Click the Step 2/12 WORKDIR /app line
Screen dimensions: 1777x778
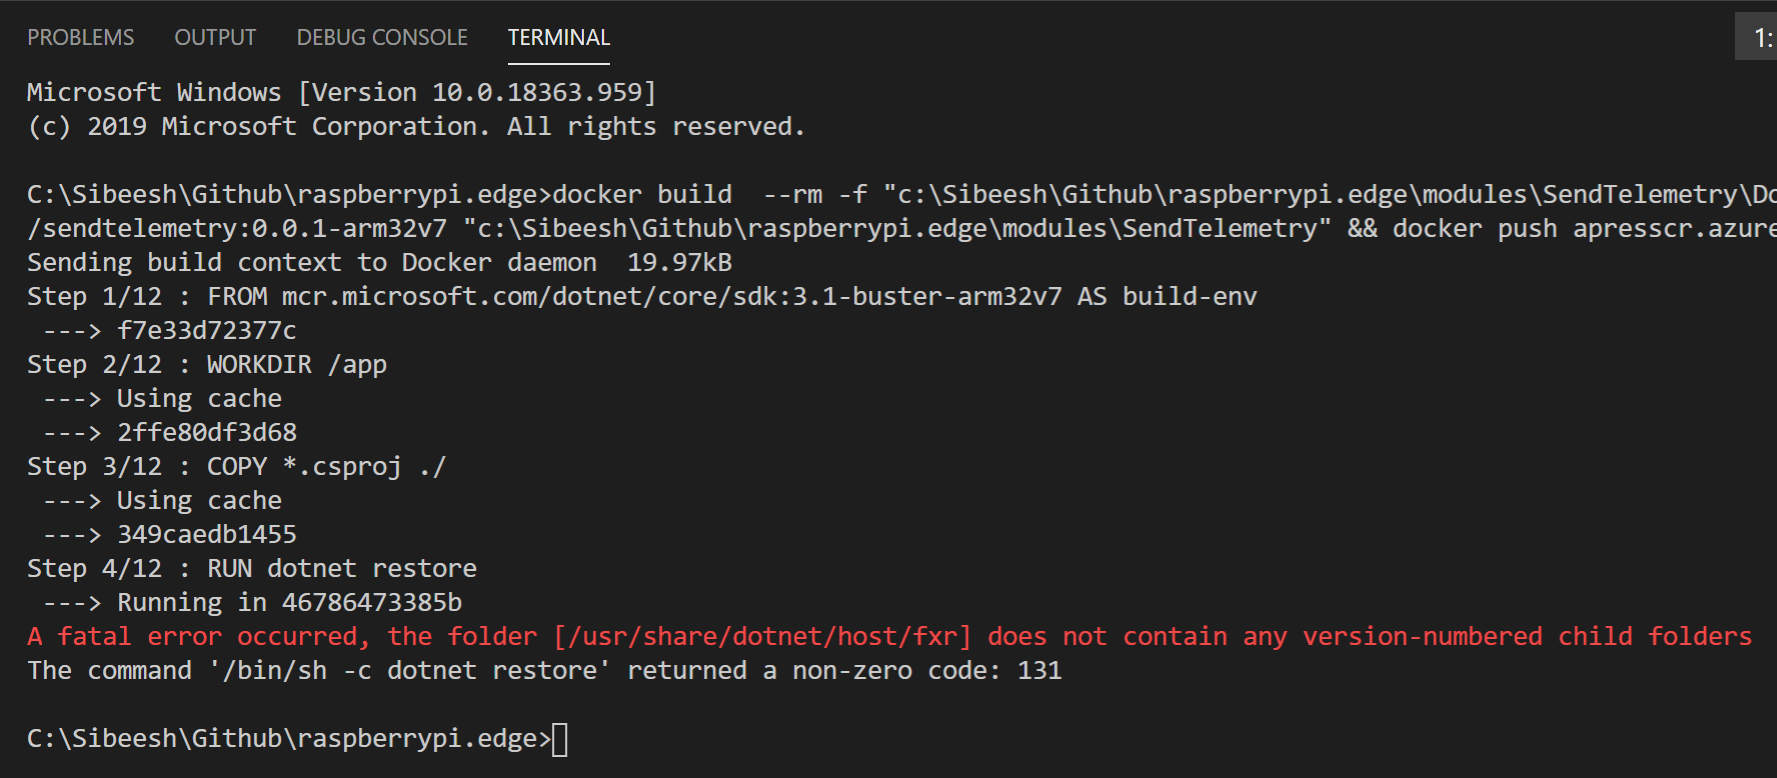pyautogui.click(x=206, y=365)
